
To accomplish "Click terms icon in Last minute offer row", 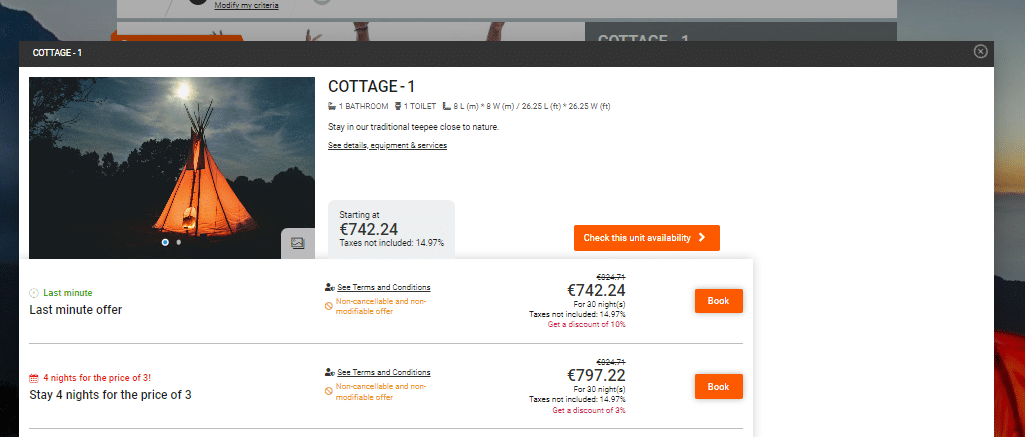I will coord(330,287).
